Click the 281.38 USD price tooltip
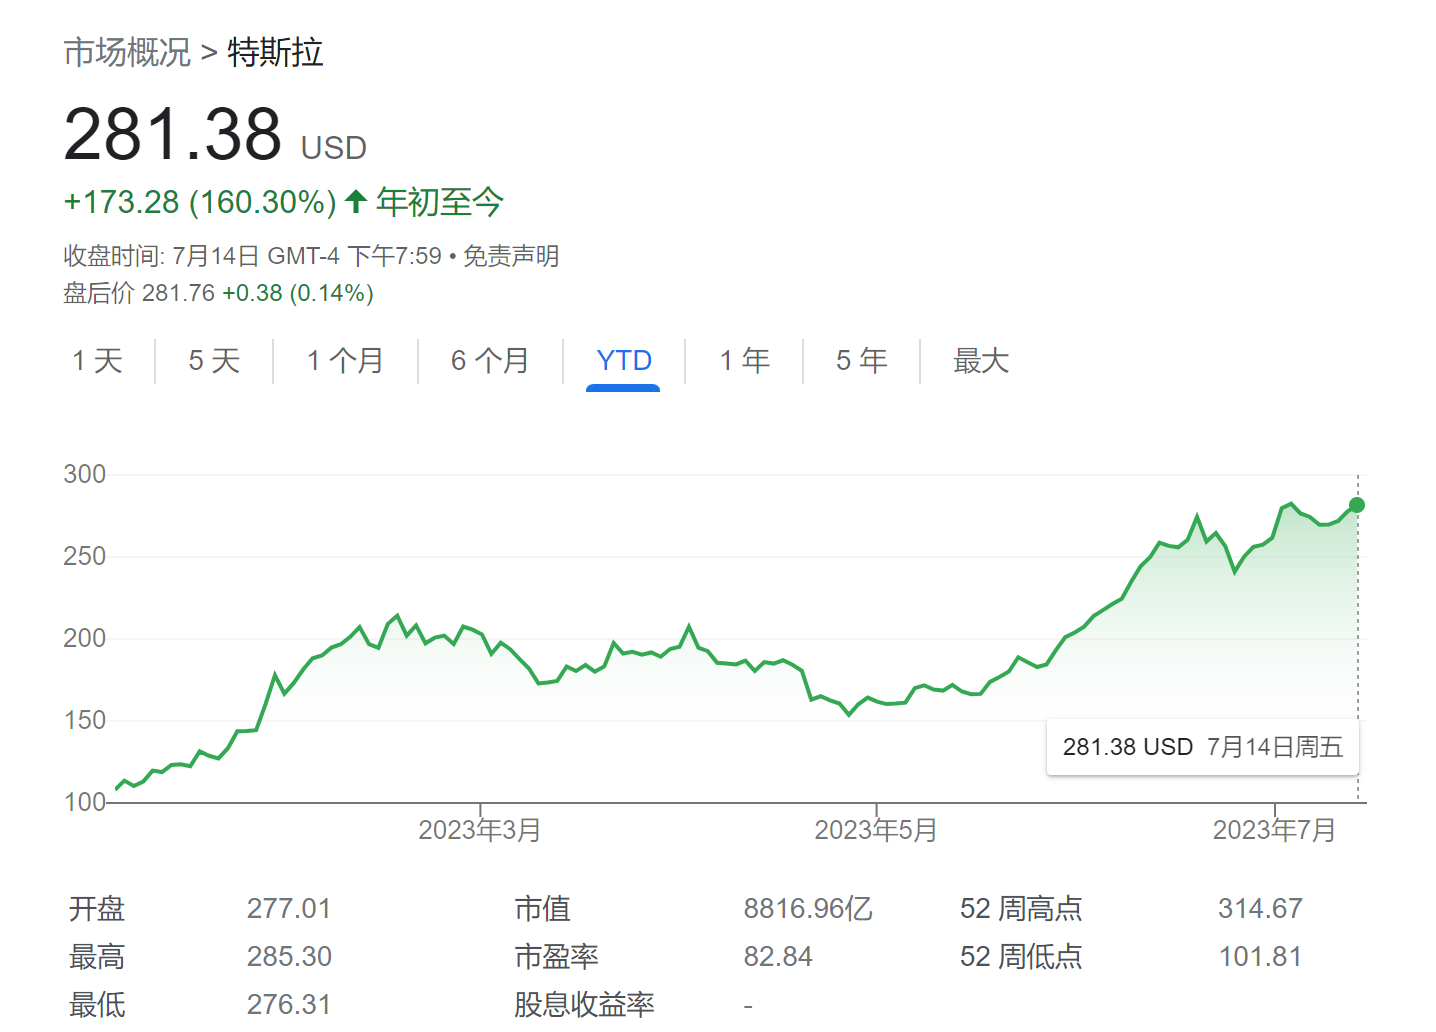 pos(1201,746)
